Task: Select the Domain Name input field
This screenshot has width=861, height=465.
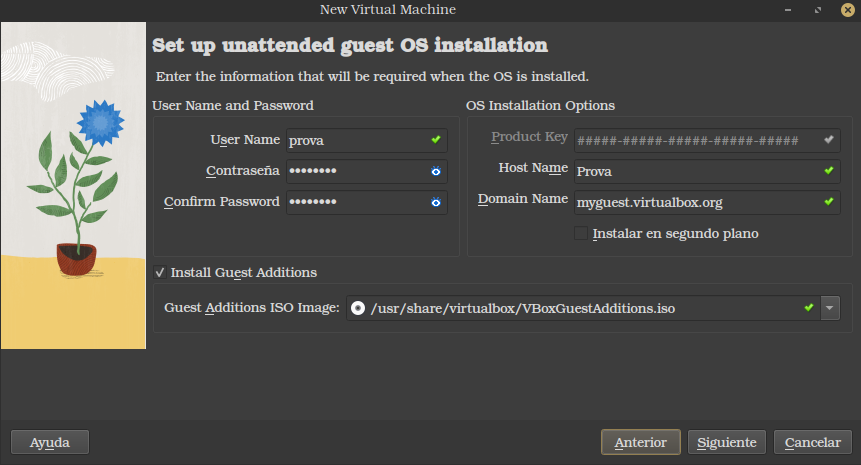Action: click(695, 202)
